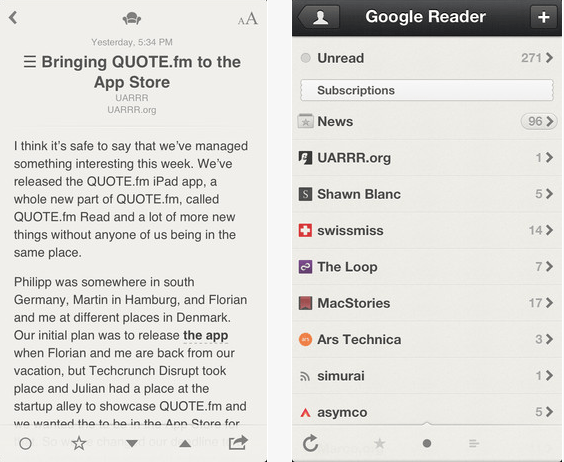Go to previous article up arrow
564x462 pixels.
185,443
